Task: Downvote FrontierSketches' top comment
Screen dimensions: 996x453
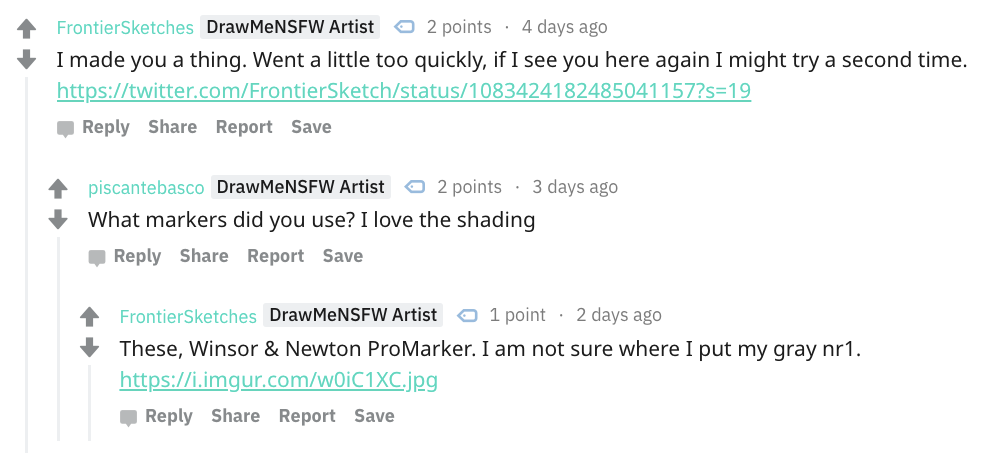Action: (x=26, y=60)
